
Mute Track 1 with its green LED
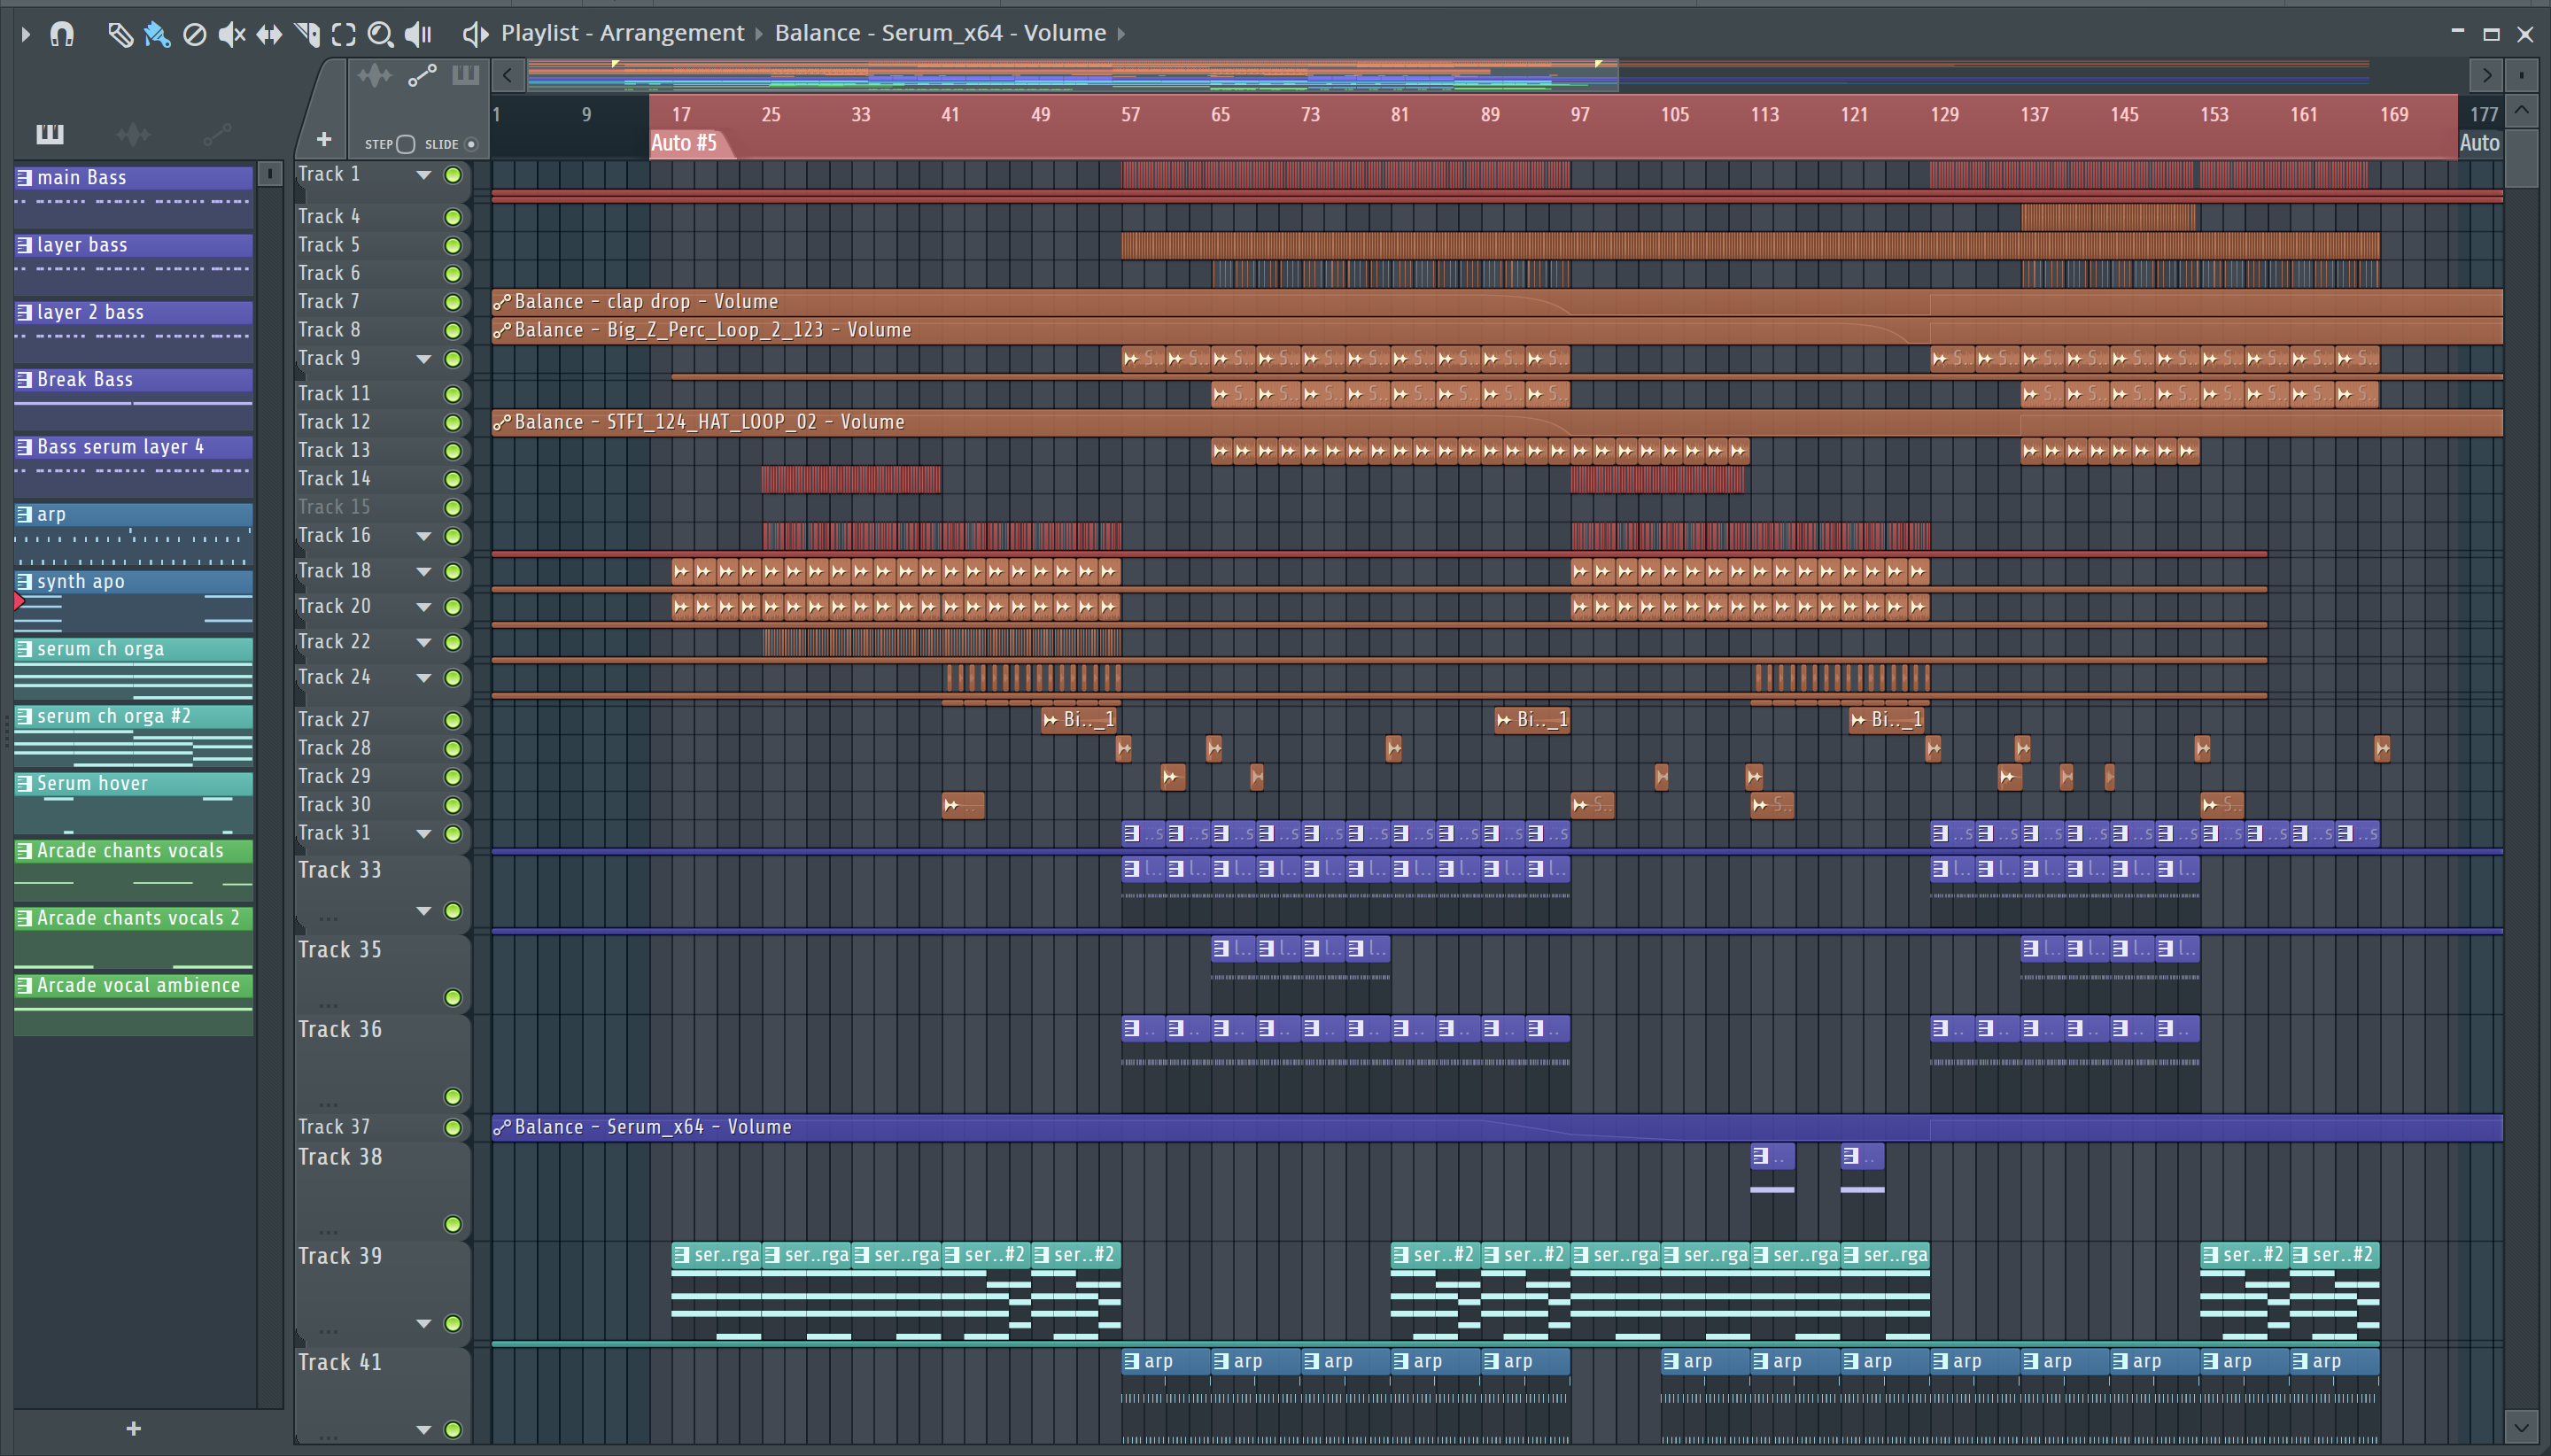tap(453, 175)
